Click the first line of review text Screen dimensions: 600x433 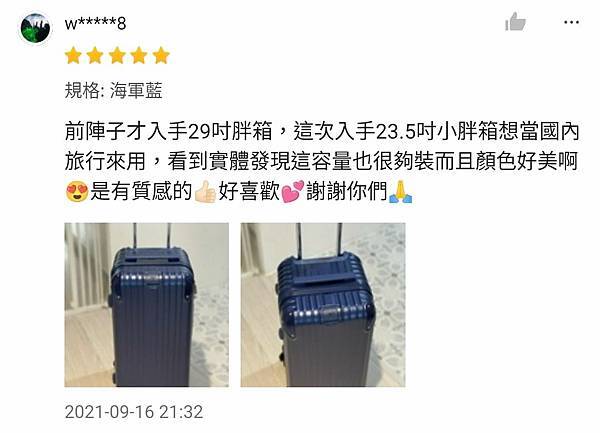(322, 131)
